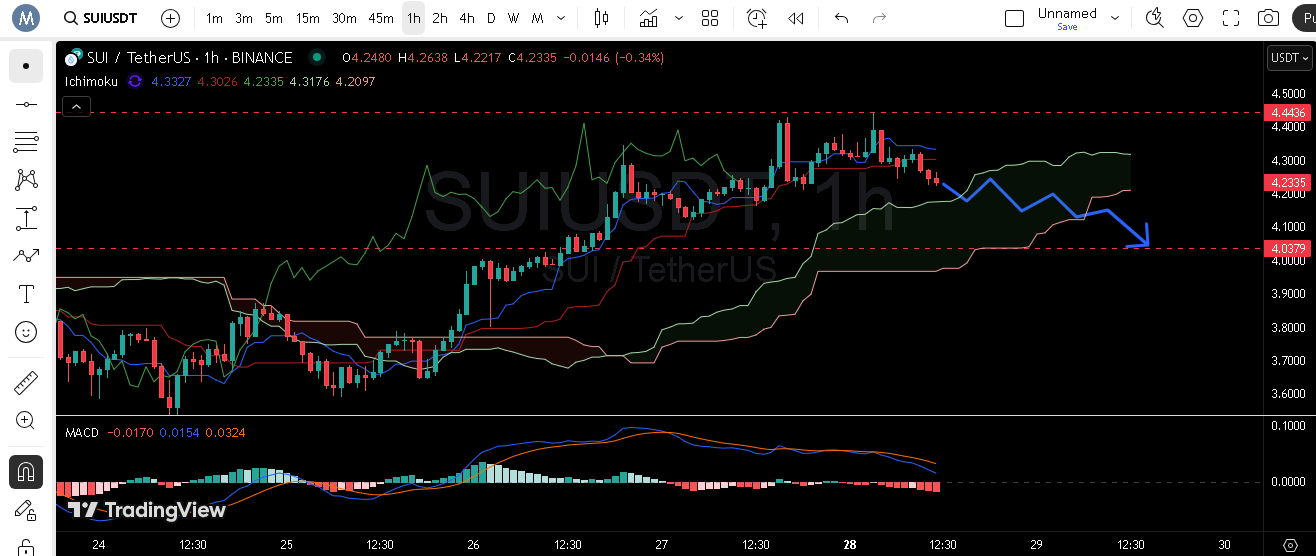Viewport: 1316px width, 556px height.
Task: Open the forecasting and measurement tool
Action: point(26,218)
